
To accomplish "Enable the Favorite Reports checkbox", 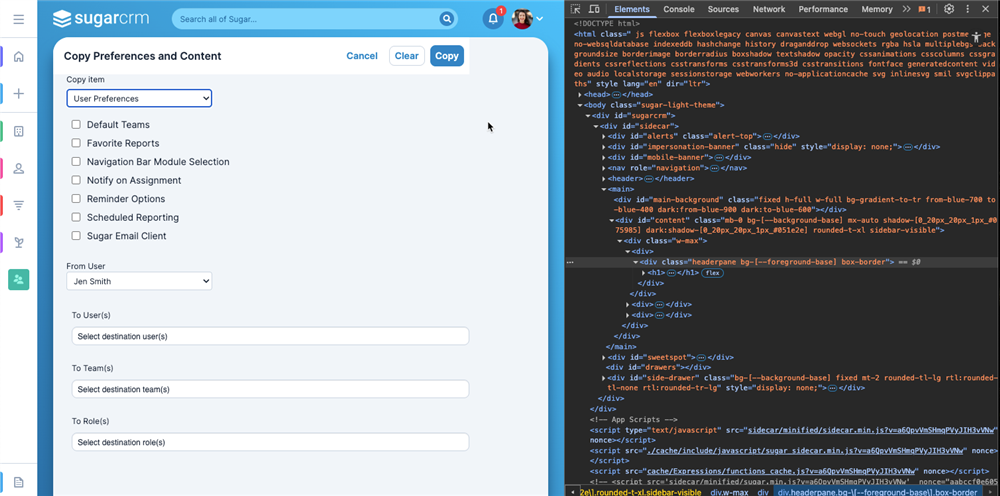I will click(76, 144).
